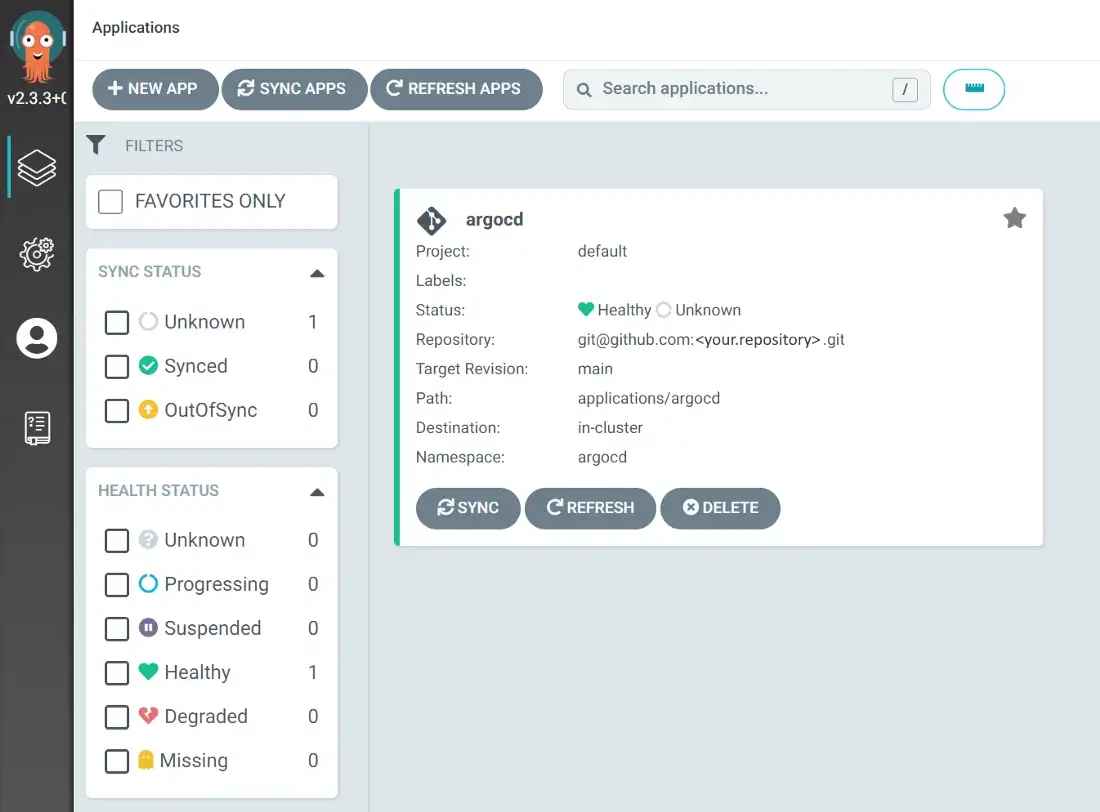The width and height of the screenshot is (1100, 812).
Task: Check the Progressing filter checkbox
Action: pos(116,585)
